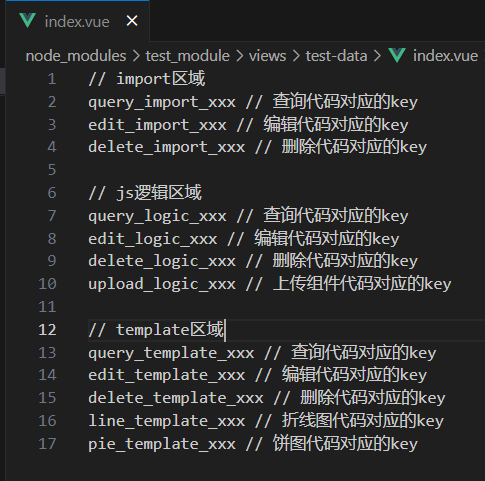The image size is (485, 481).
Task: Open views breadcrumb segment
Action: 267,56
